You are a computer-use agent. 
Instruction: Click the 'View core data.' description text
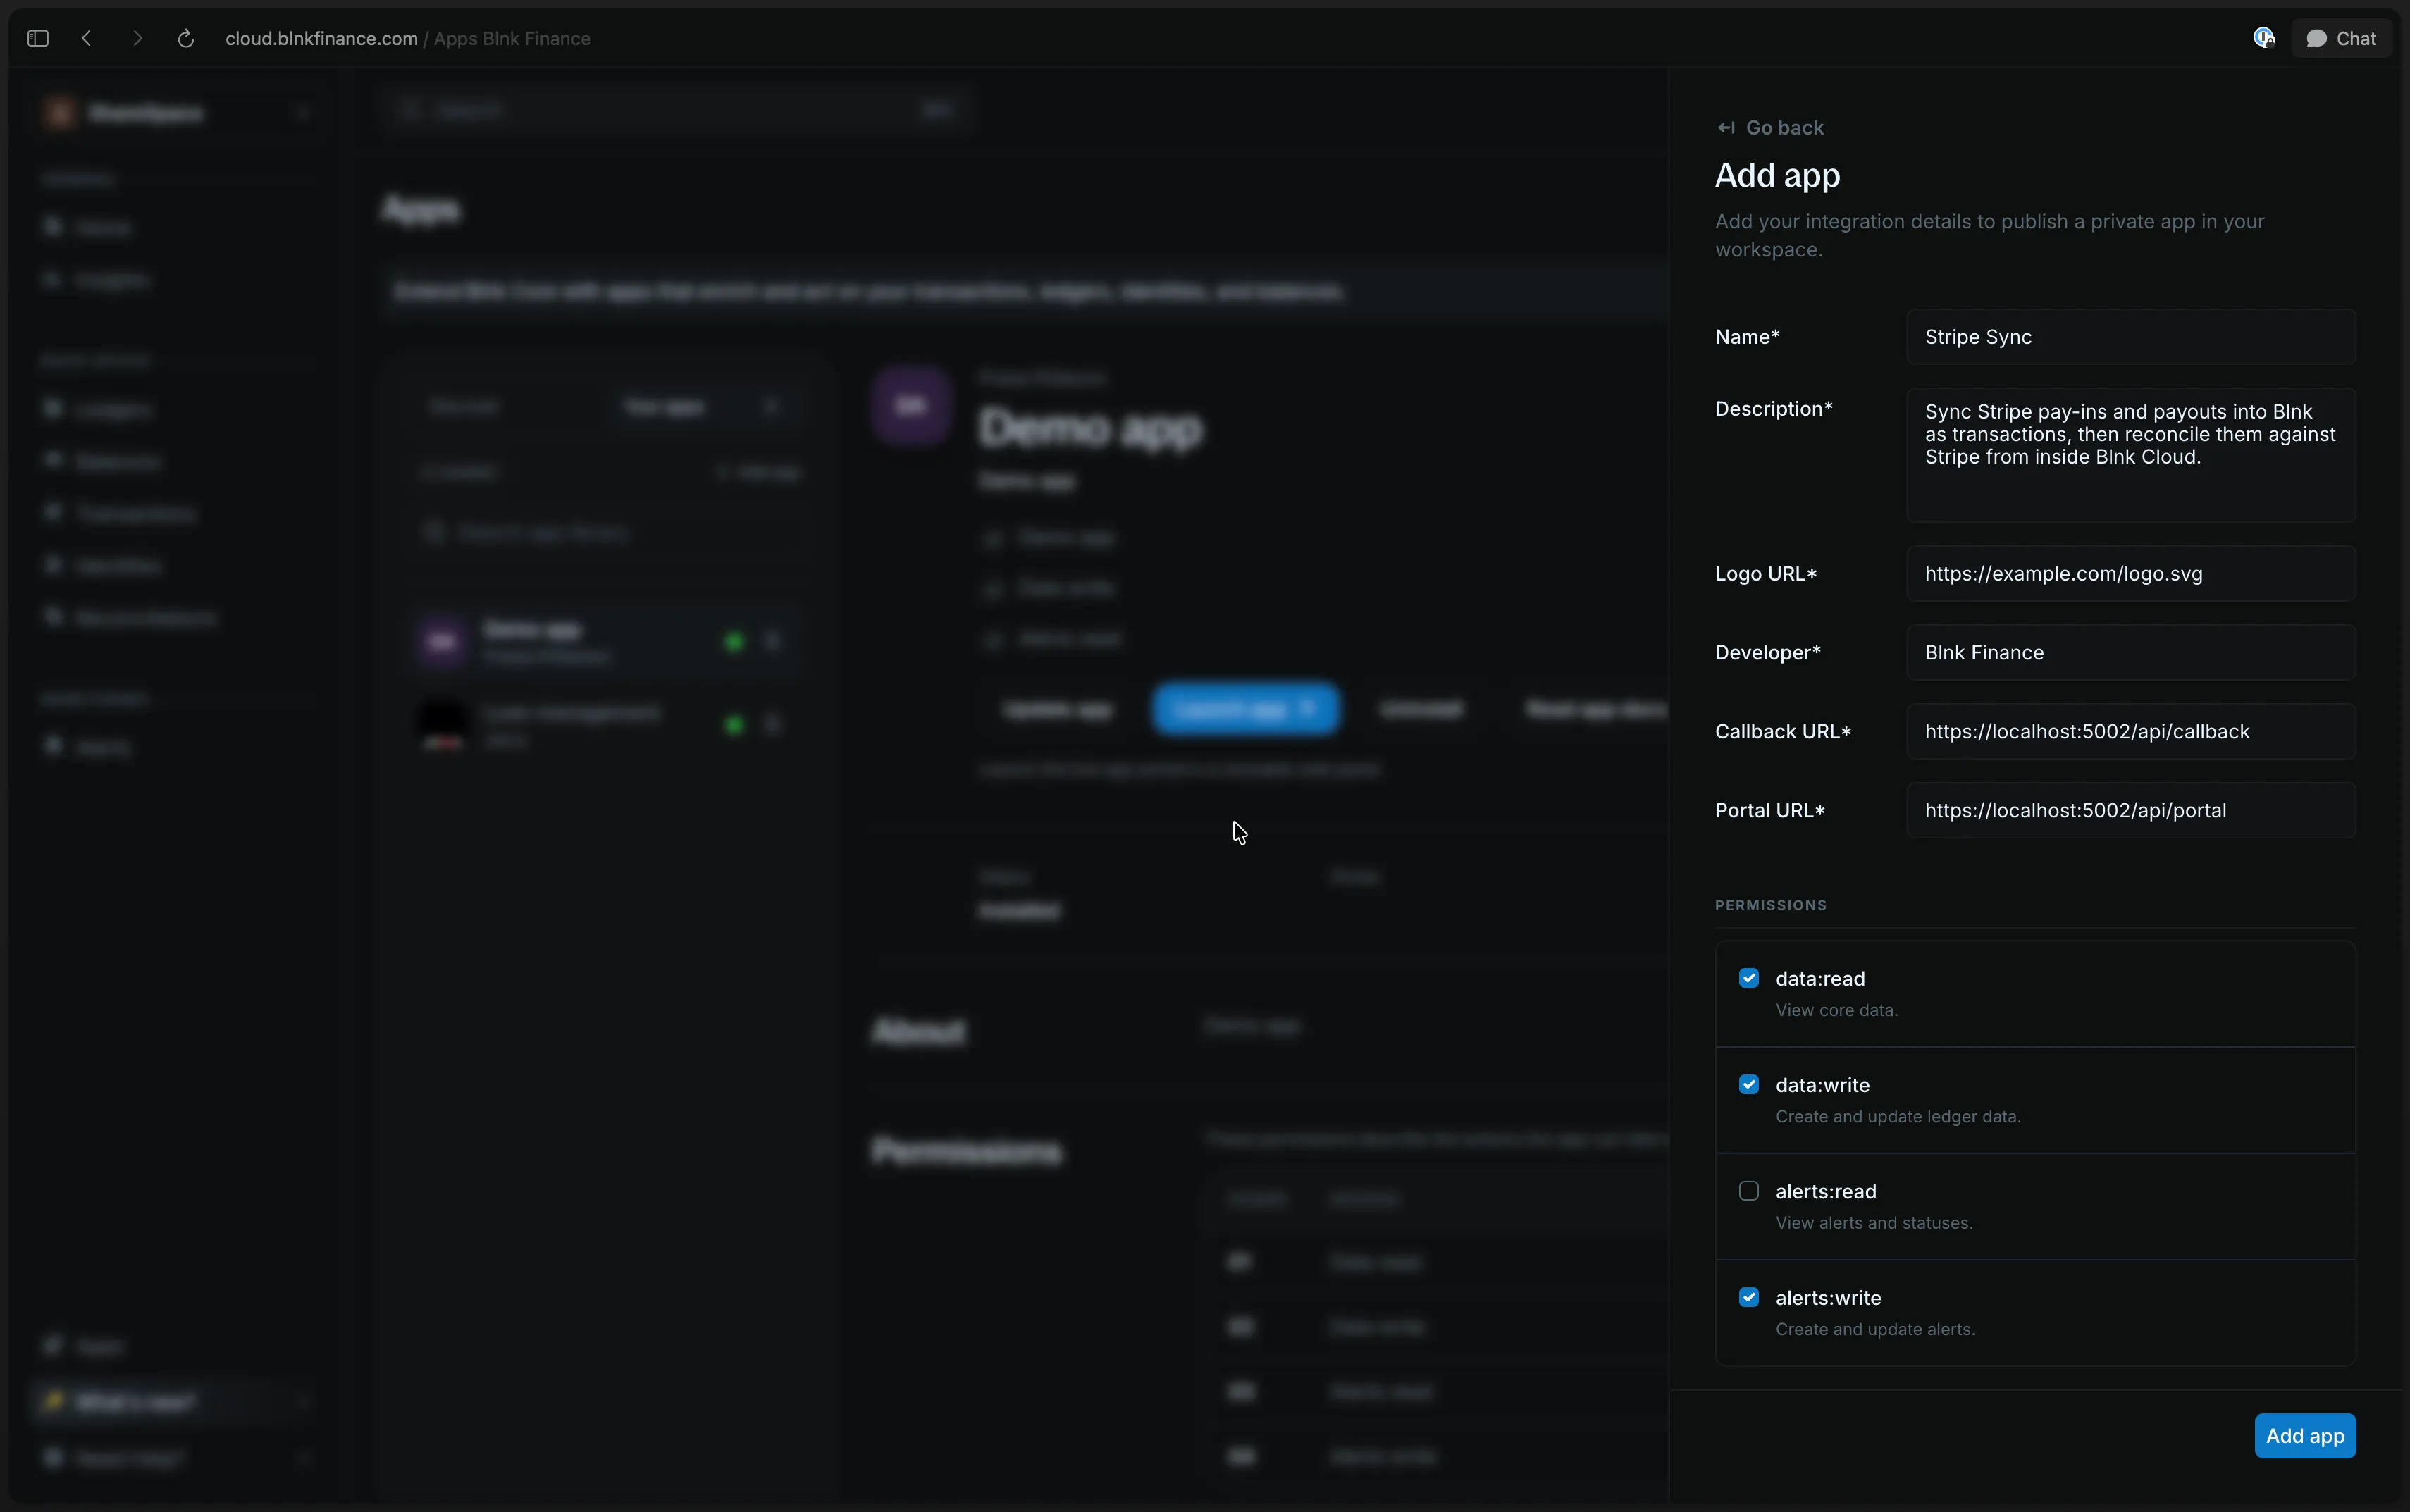(x=1836, y=1010)
